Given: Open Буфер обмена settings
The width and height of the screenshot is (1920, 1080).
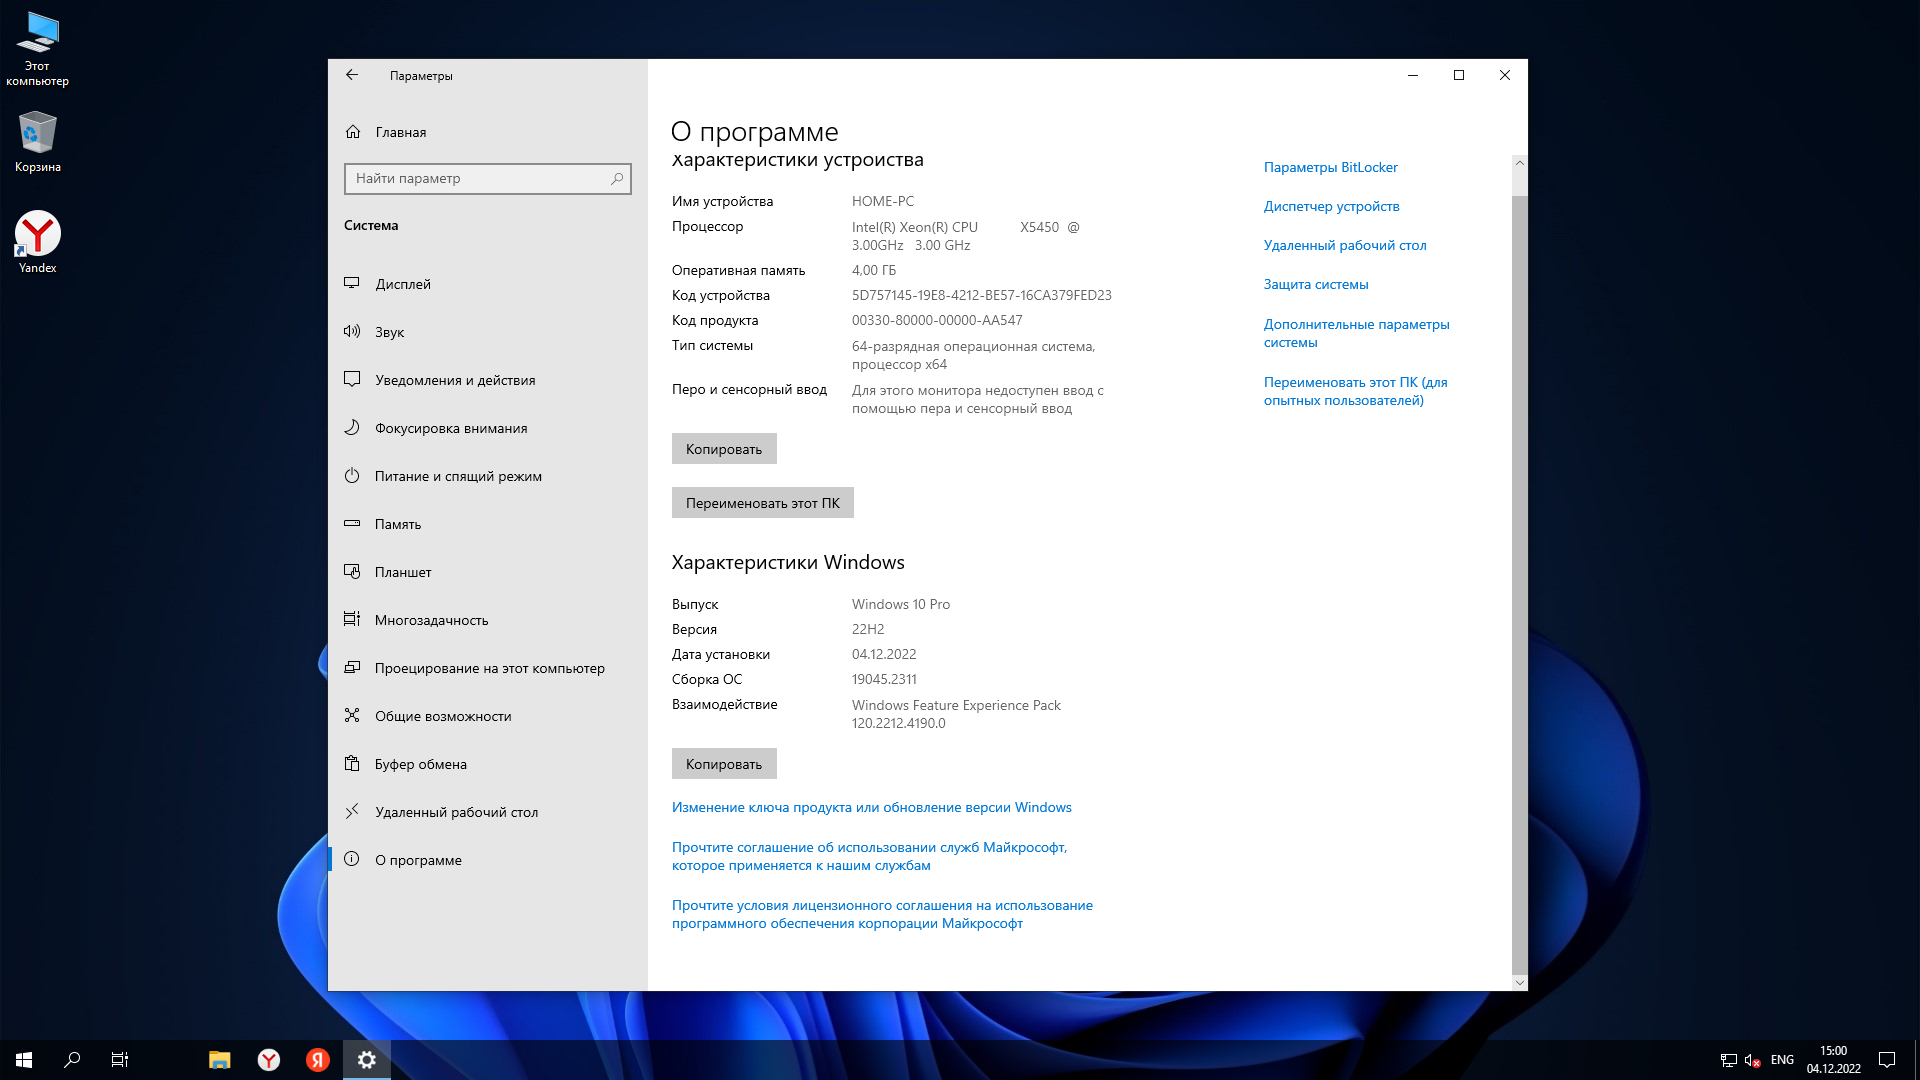Looking at the screenshot, I should click(x=420, y=764).
